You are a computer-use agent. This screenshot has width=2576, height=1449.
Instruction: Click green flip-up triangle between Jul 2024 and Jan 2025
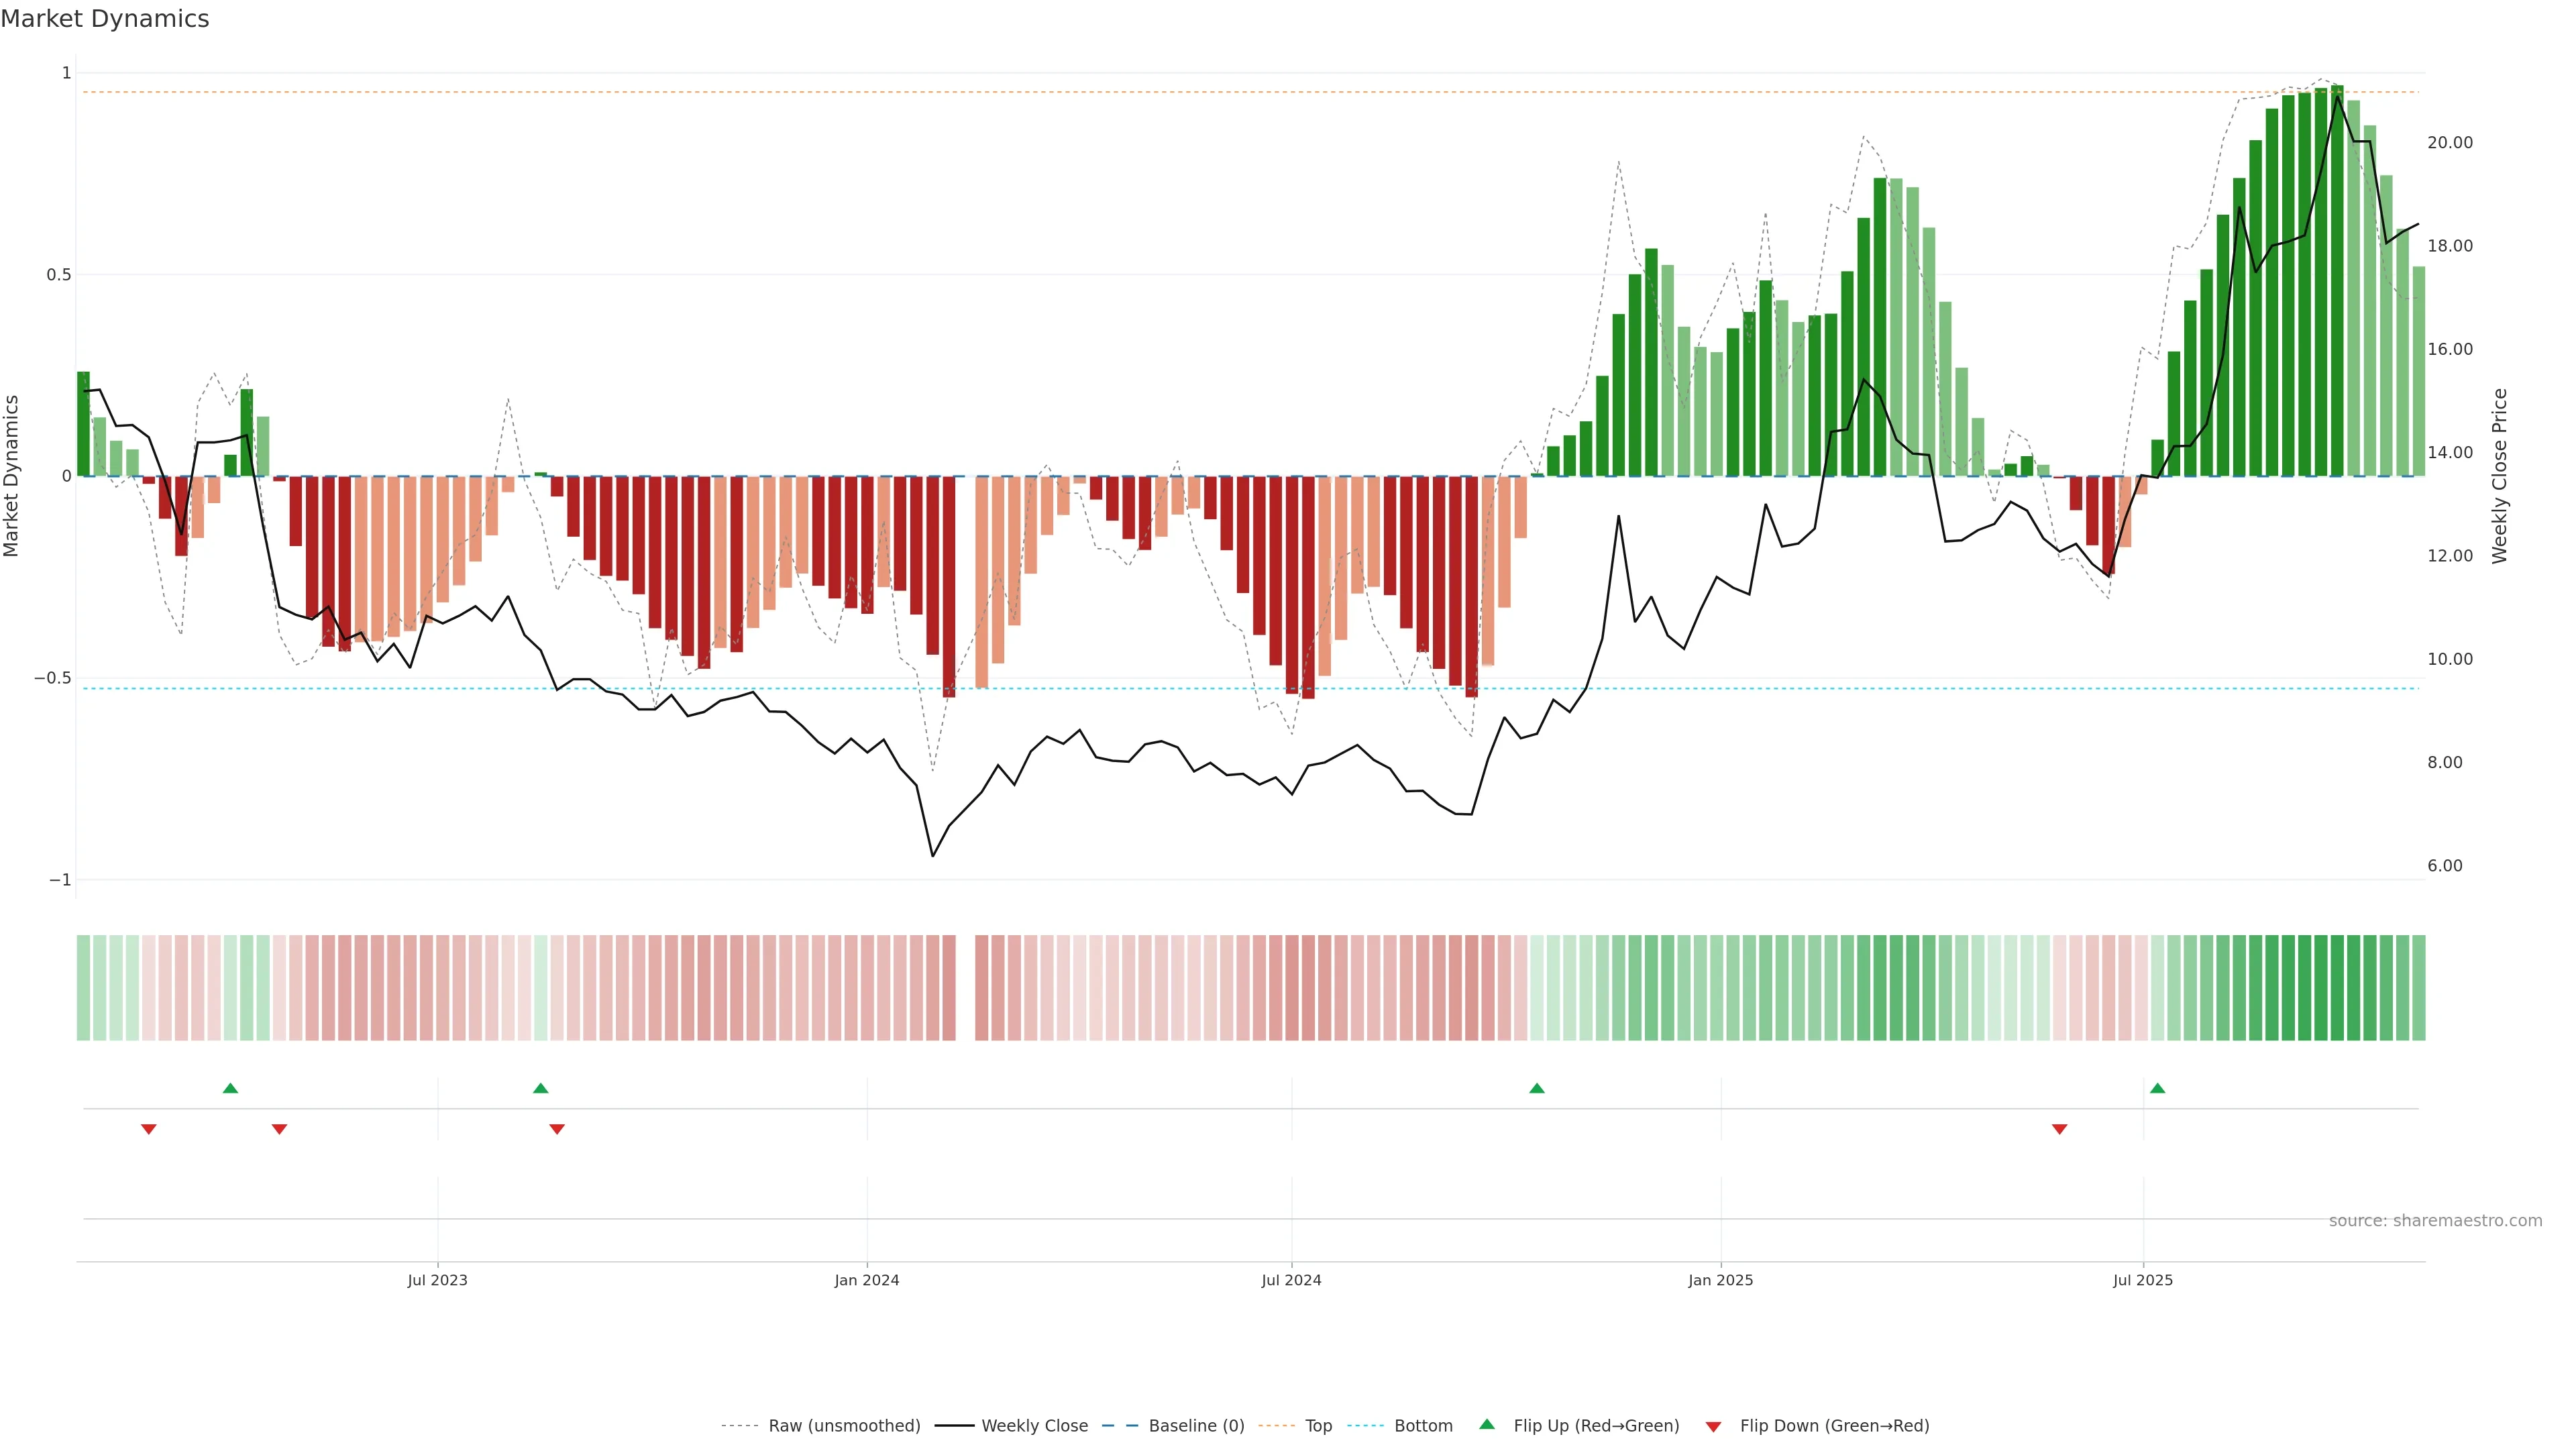tap(1537, 1088)
